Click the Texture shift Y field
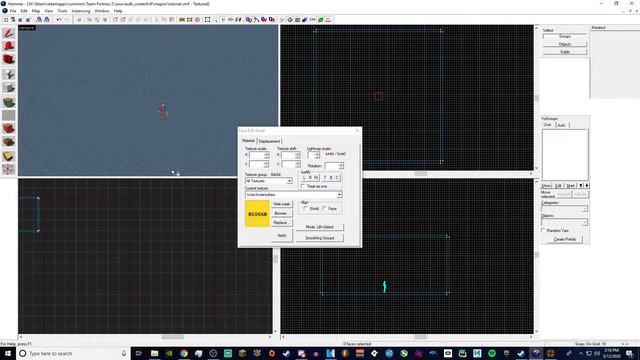Screen dimensions: 640x360 coord(288,164)
